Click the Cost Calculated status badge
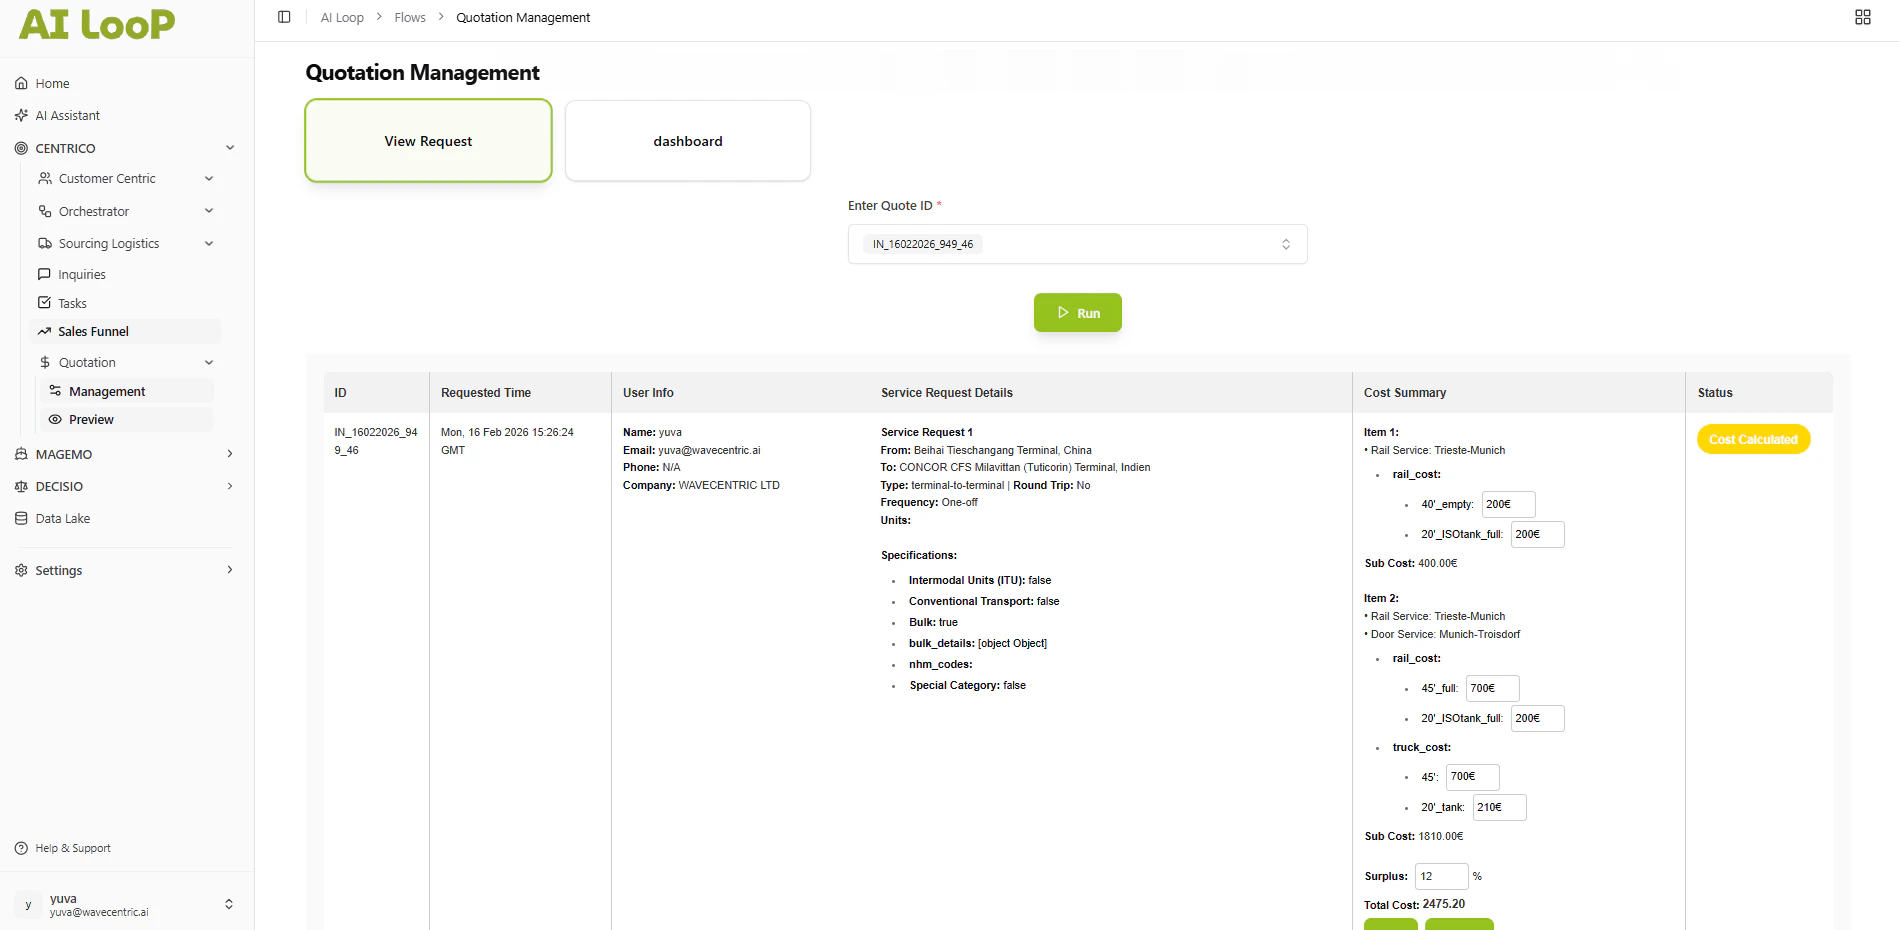The image size is (1899, 930). pos(1753,439)
